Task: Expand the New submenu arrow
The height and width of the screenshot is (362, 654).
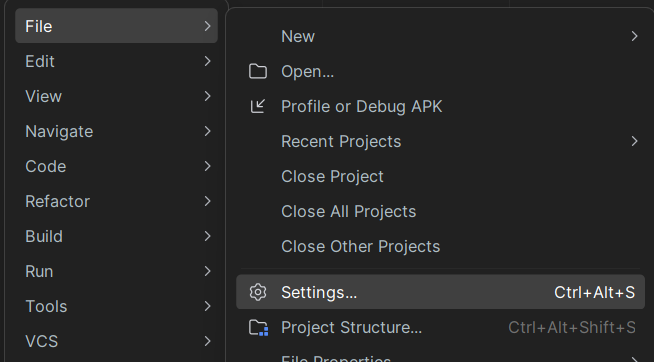Action: (x=634, y=36)
